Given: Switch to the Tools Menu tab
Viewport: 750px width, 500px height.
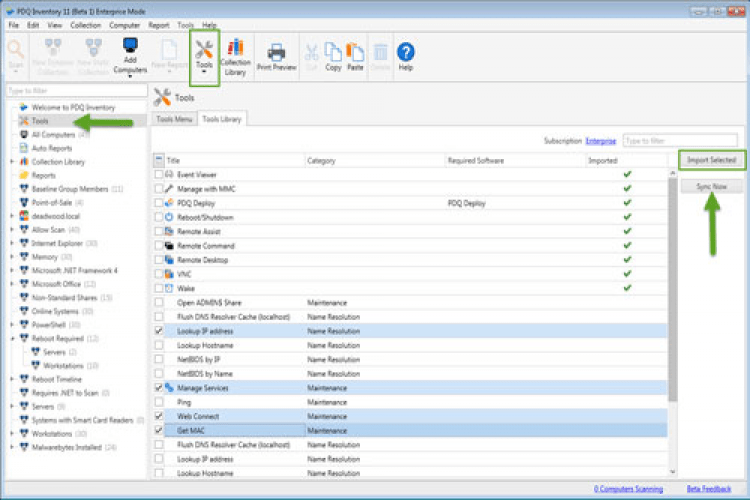Looking at the screenshot, I should [174, 119].
